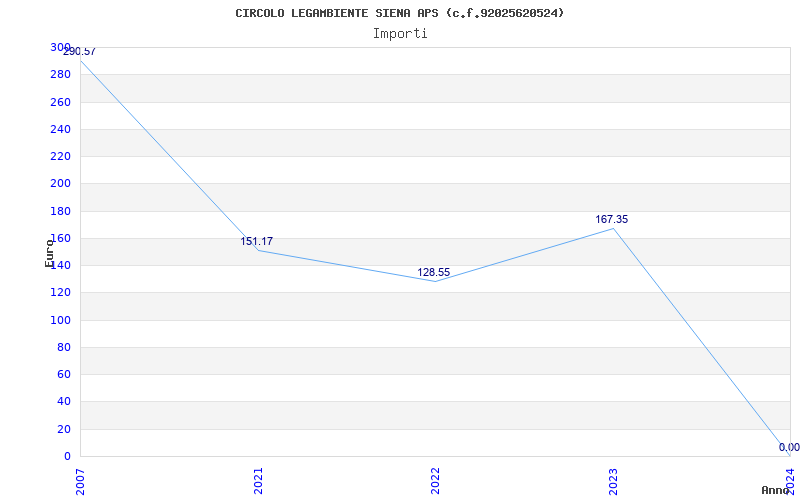Click the Importi chart subtitle
The width and height of the screenshot is (800, 500).
point(400,34)
